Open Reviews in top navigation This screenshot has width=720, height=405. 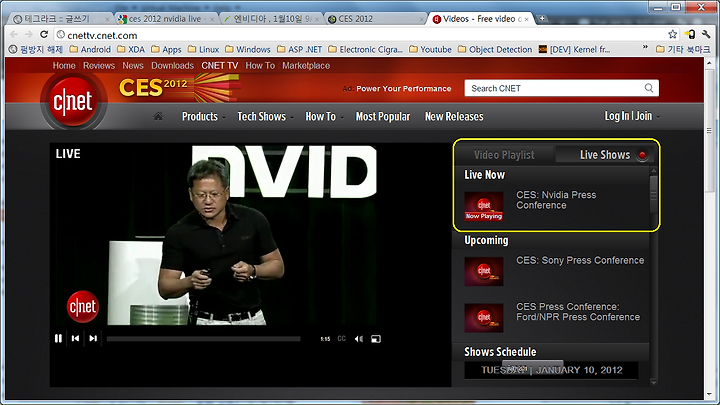(x=99, y=66)
